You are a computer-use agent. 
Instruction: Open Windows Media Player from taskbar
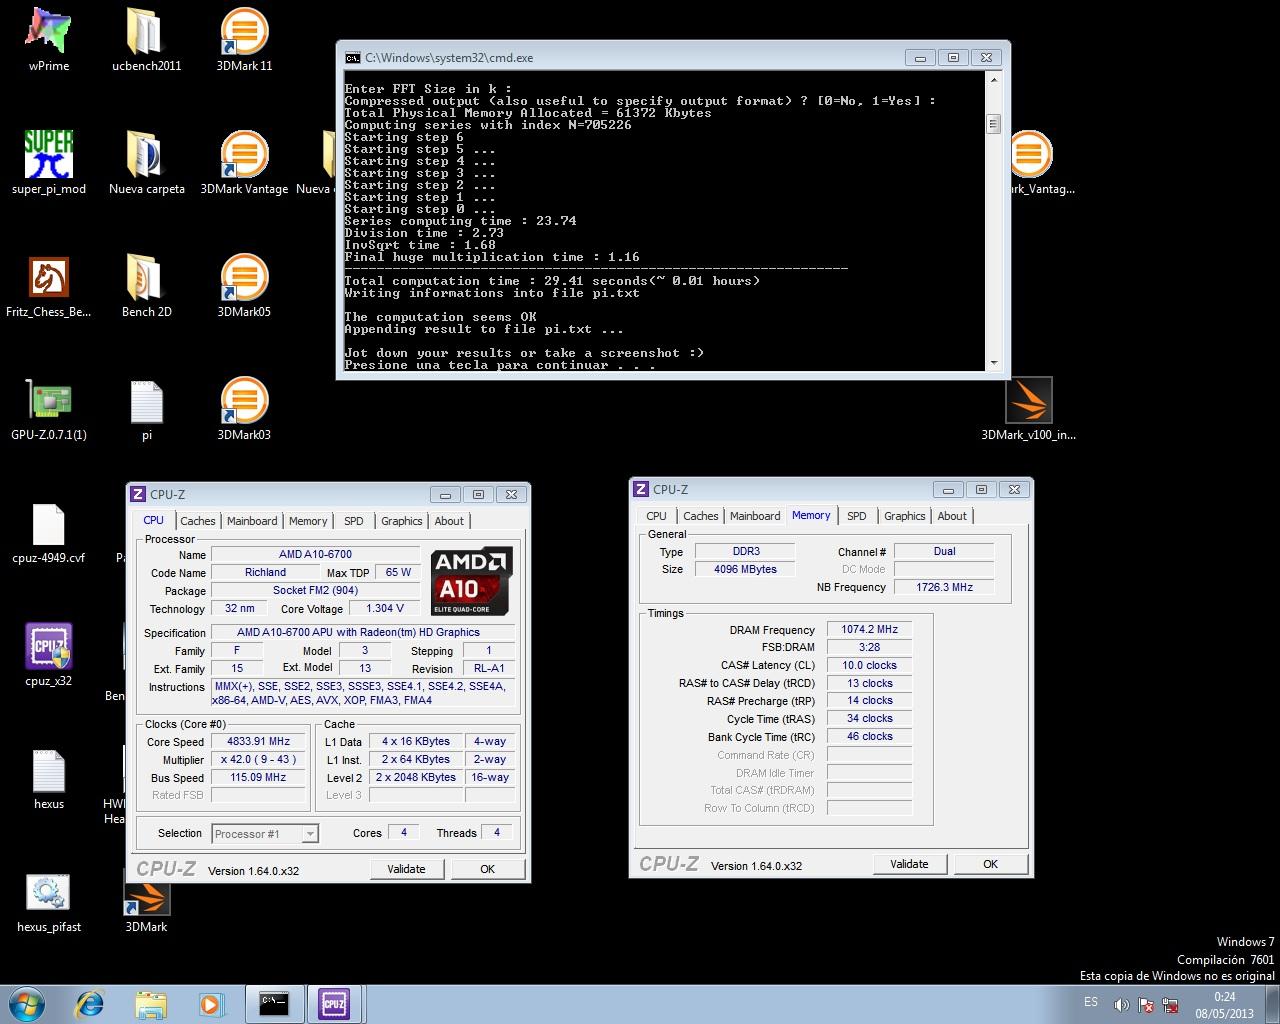click(211, 1003)
